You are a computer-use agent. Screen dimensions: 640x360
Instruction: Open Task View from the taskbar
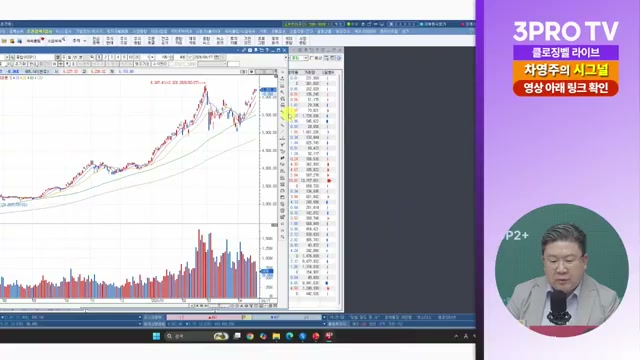pyautogui.click(x=237, y=336)
